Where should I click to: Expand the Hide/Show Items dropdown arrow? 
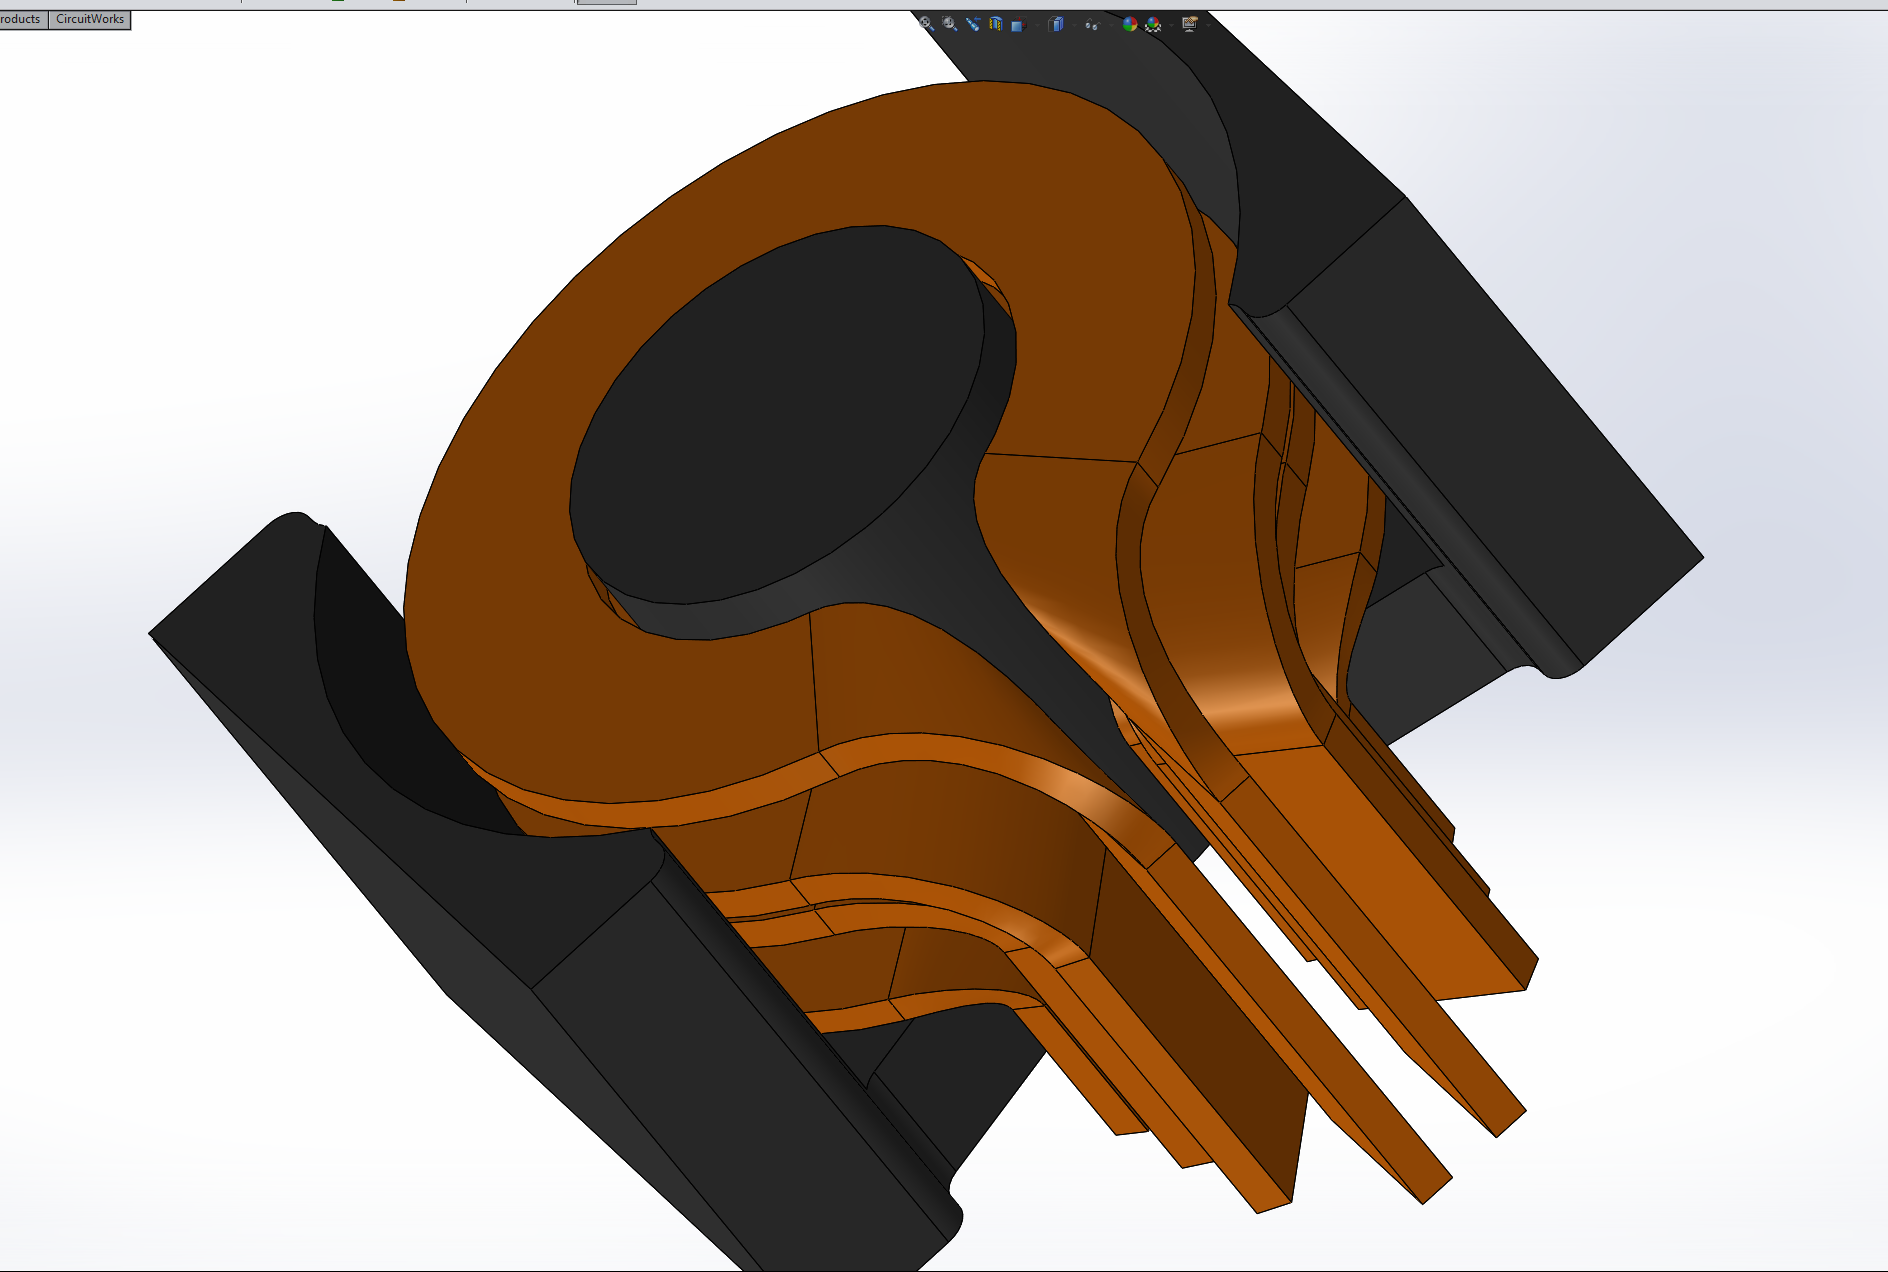1111,25
